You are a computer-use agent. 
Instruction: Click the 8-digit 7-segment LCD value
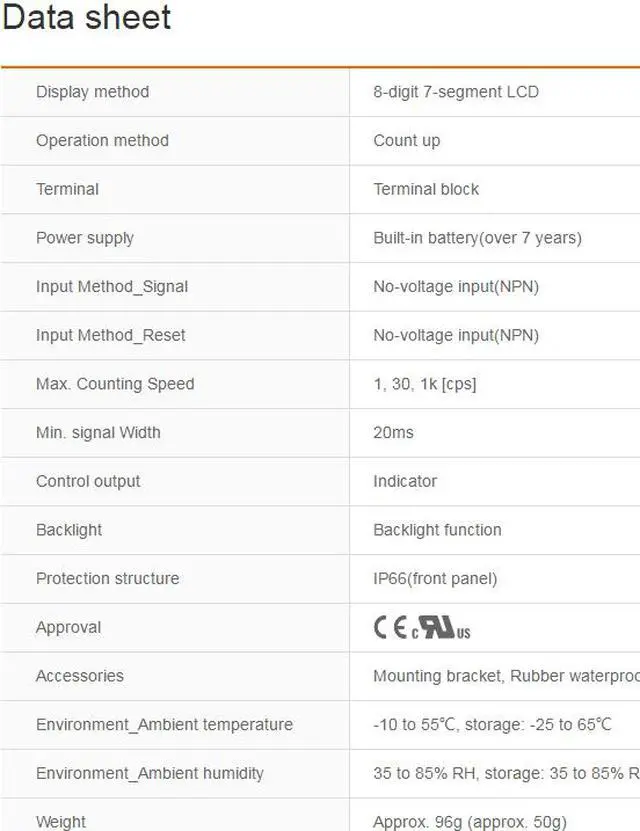(x=456, y=92)
